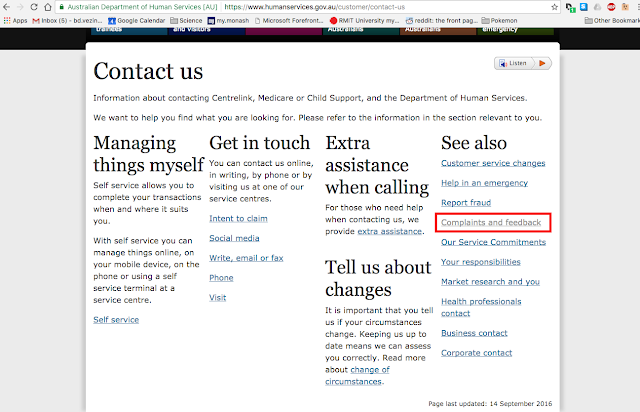Go to the browser home icon
The height and width of the screenshot is (412, 640).
(x=48, y=7)
